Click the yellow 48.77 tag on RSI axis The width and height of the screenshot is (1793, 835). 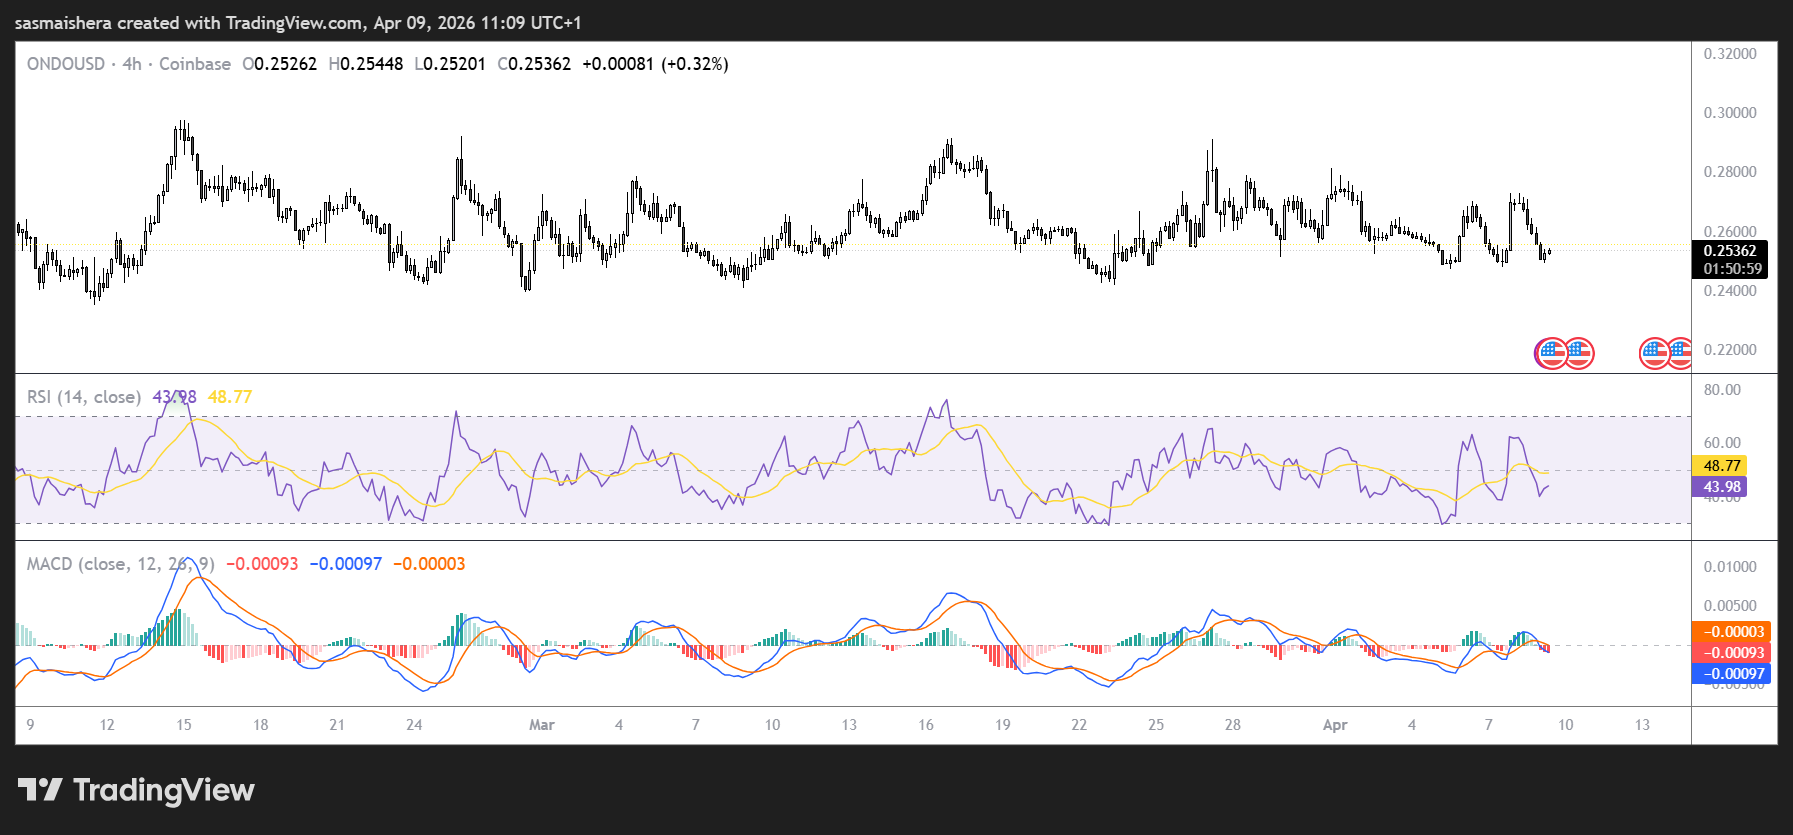tap(1720, 466)
